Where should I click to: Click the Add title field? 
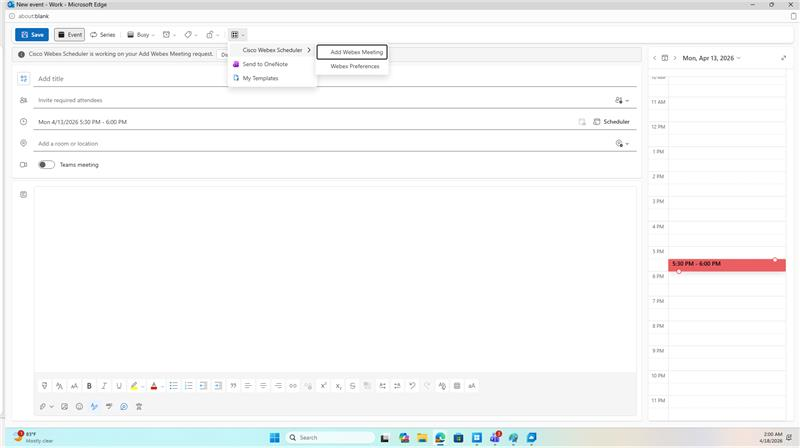[x=335, y=79]
